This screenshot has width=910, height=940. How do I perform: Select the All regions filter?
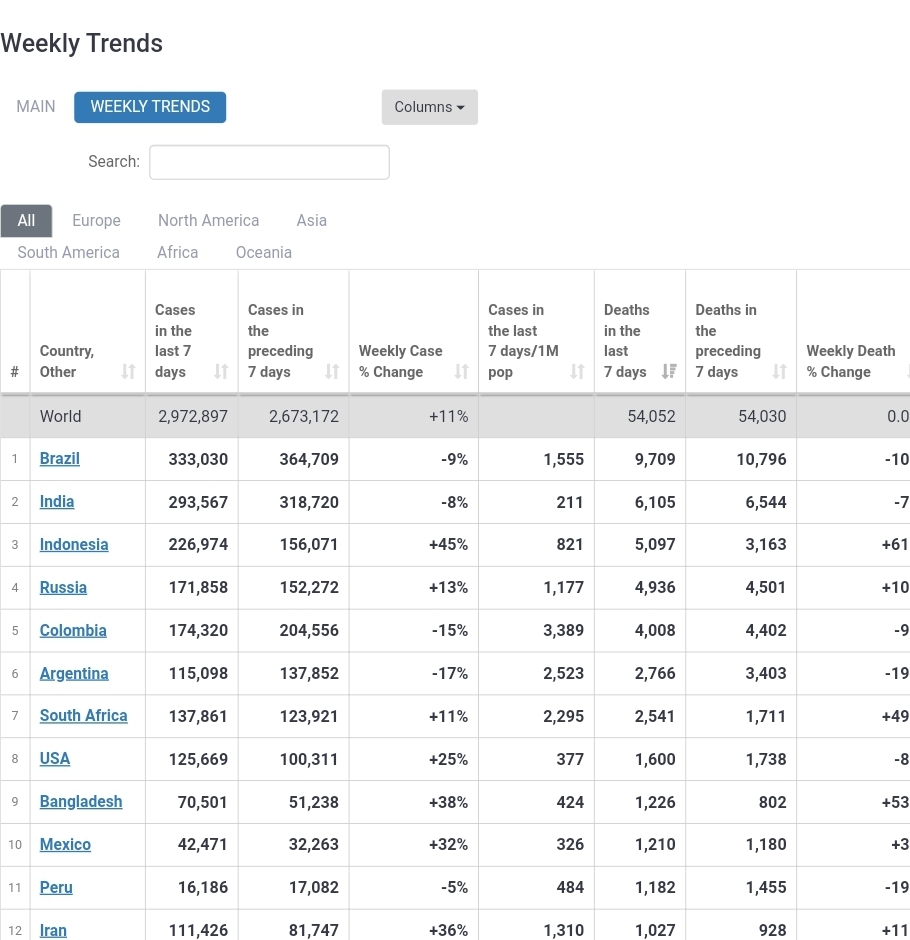tap(26, 221)
